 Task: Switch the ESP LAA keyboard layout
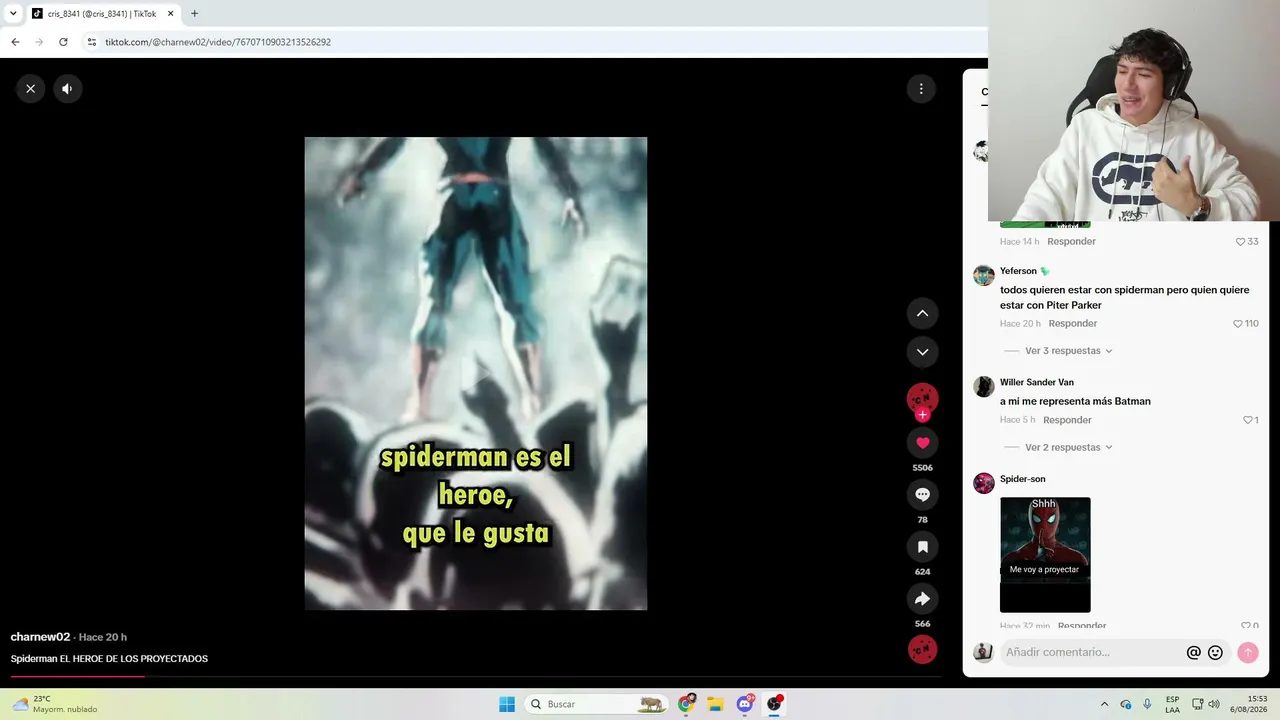pos(1172,704)
